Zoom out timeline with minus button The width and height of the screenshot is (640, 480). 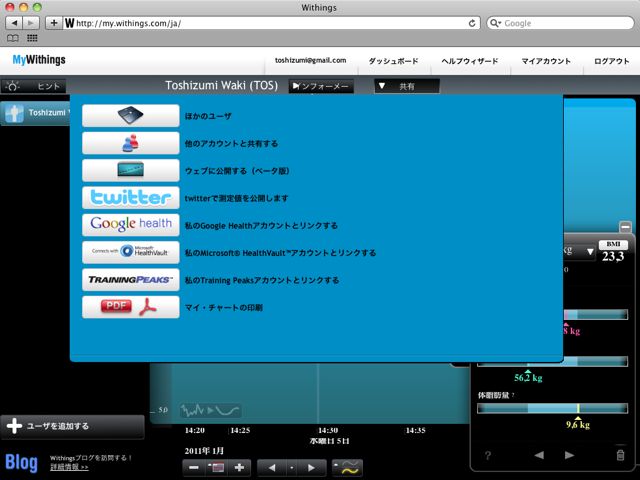194,467
